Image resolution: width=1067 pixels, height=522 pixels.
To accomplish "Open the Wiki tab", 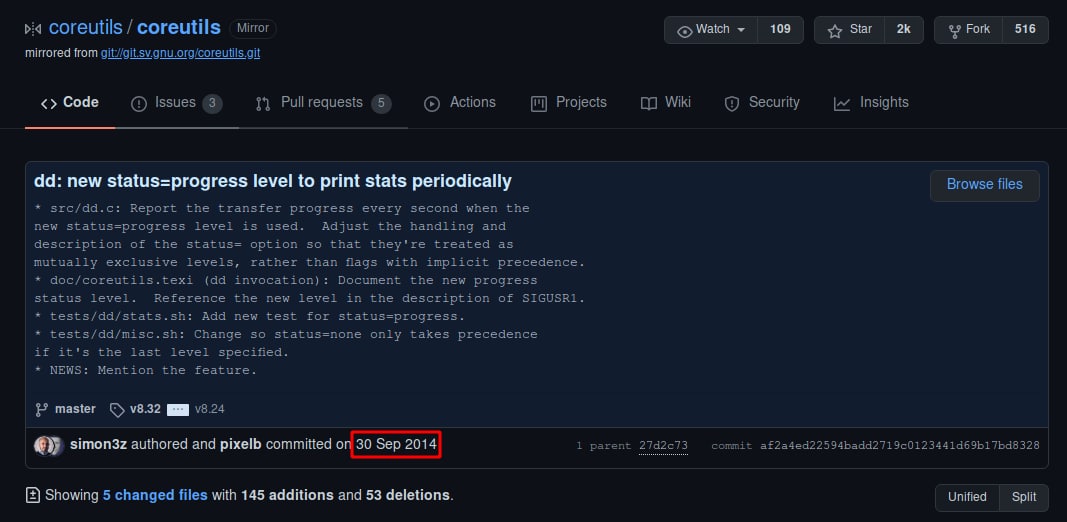I will [666, 103].
